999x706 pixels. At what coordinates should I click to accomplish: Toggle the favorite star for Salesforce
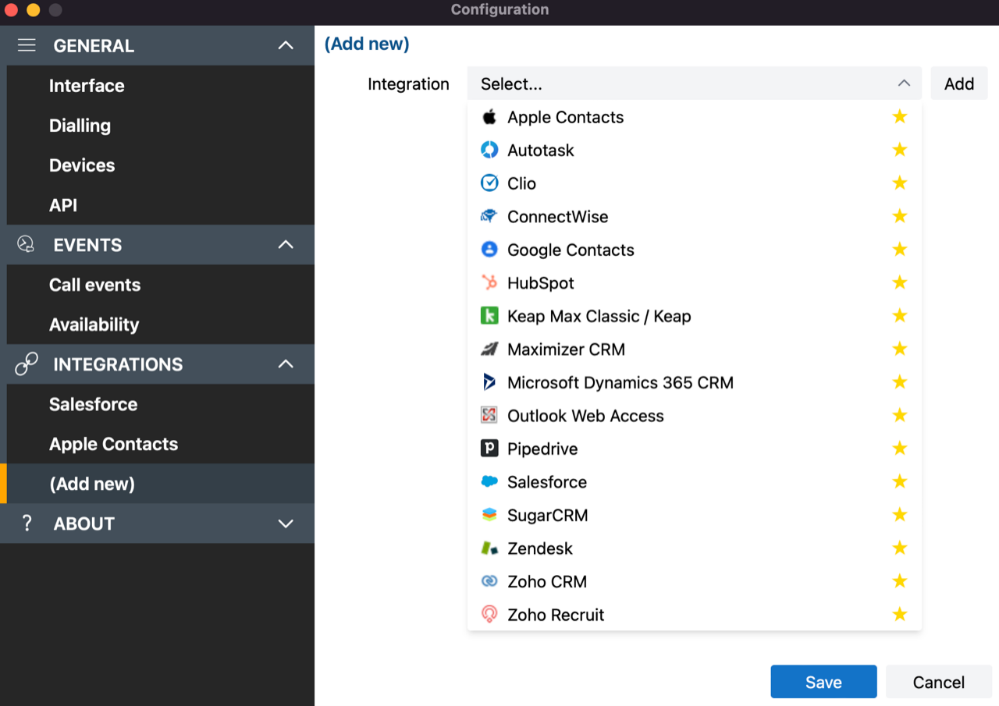(x=900, y=481)
